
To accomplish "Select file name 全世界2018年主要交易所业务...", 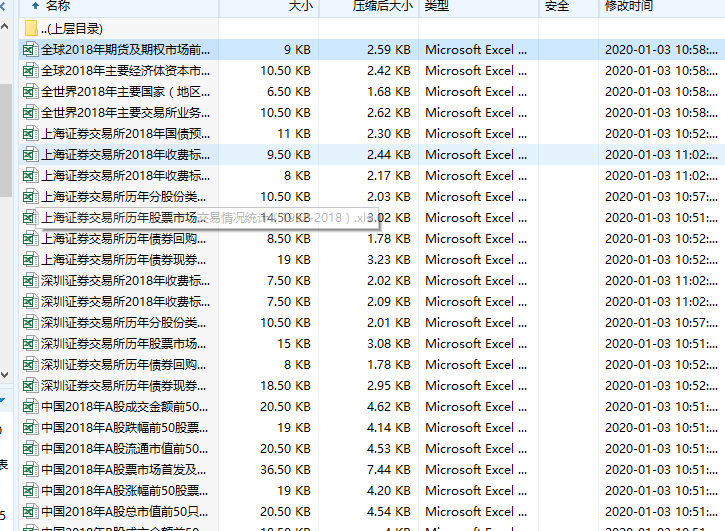I will [125, 112].
